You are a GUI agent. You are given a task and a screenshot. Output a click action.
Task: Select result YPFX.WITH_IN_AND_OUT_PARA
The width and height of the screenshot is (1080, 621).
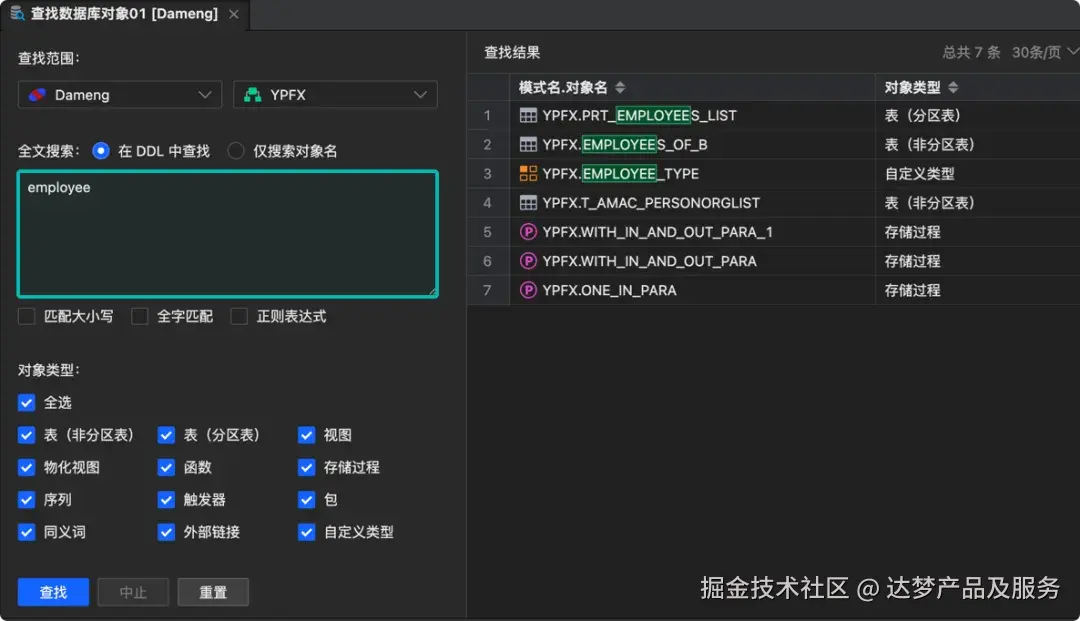(650, 261)
